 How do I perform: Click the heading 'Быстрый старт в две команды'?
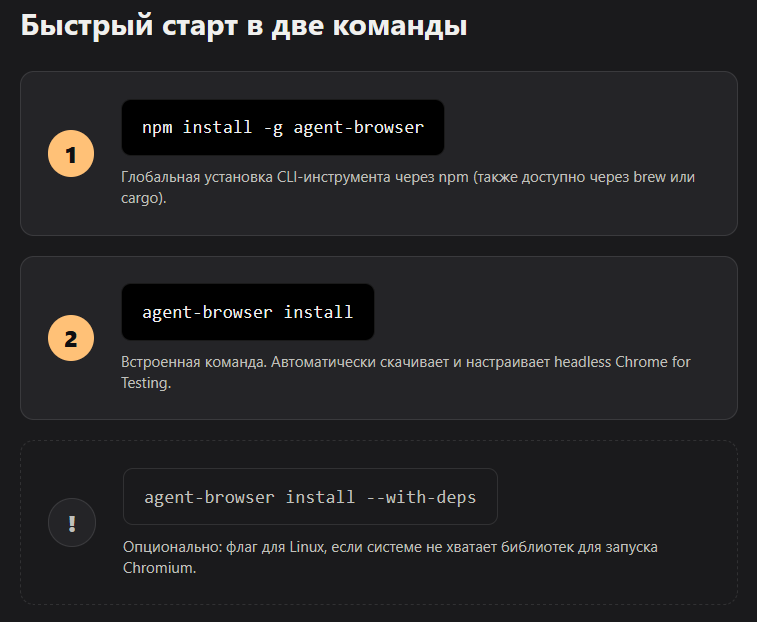pyautogui.click(x=244, y=25)
